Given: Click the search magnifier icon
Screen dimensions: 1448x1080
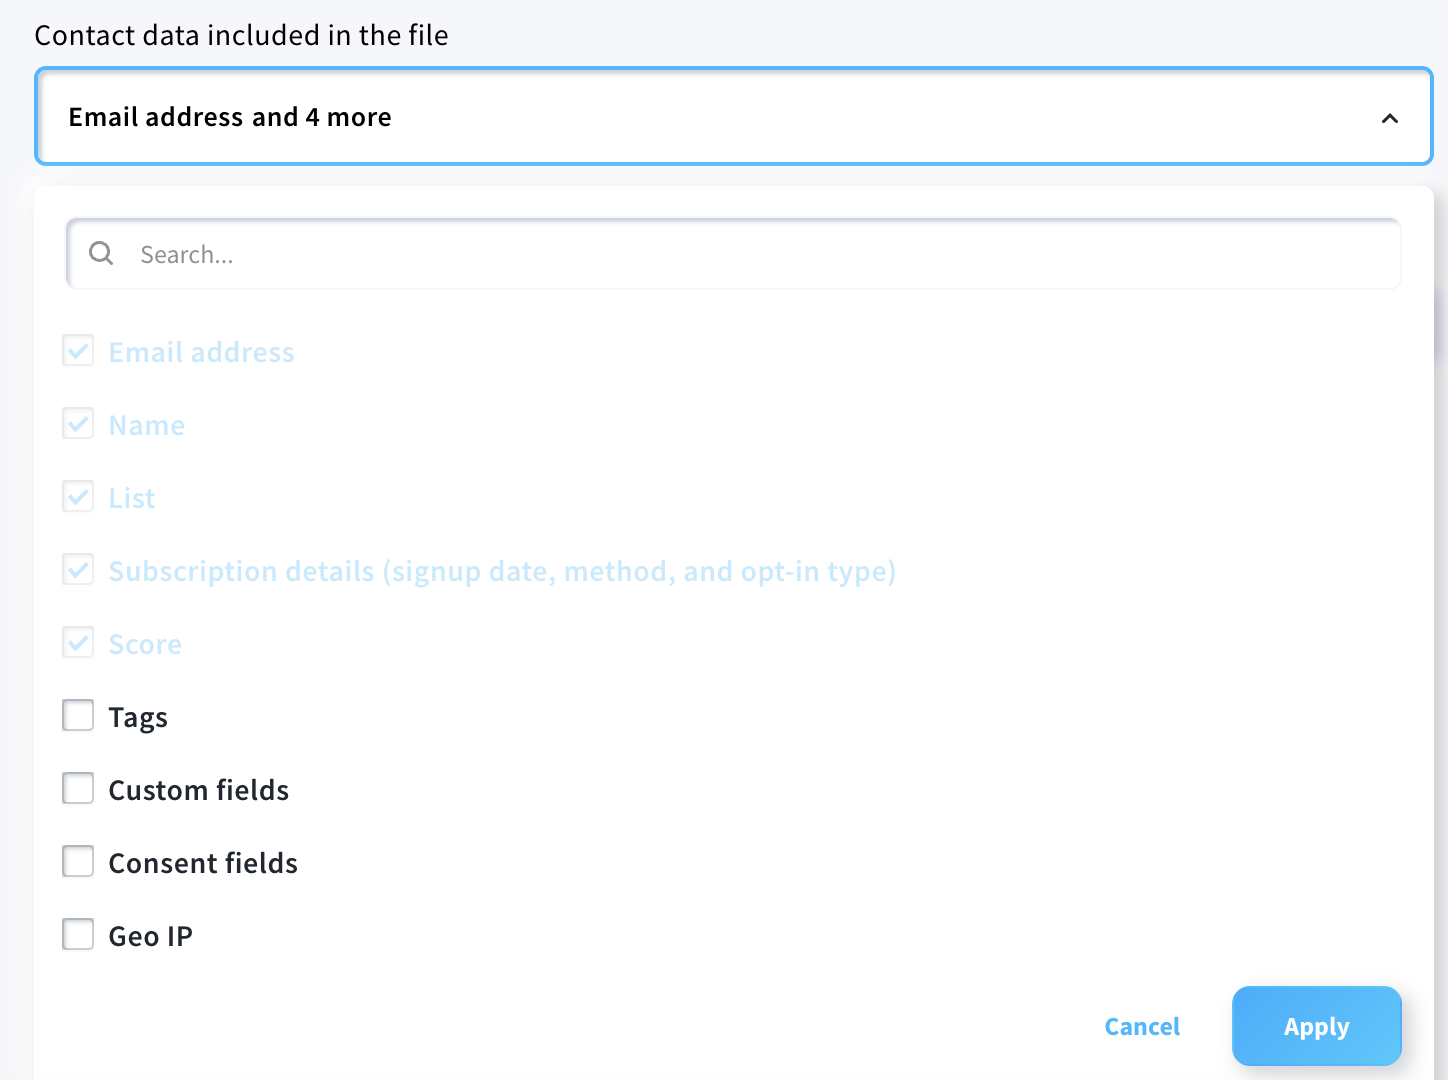Looking at the screenshot, I should (x=101, y=254).
